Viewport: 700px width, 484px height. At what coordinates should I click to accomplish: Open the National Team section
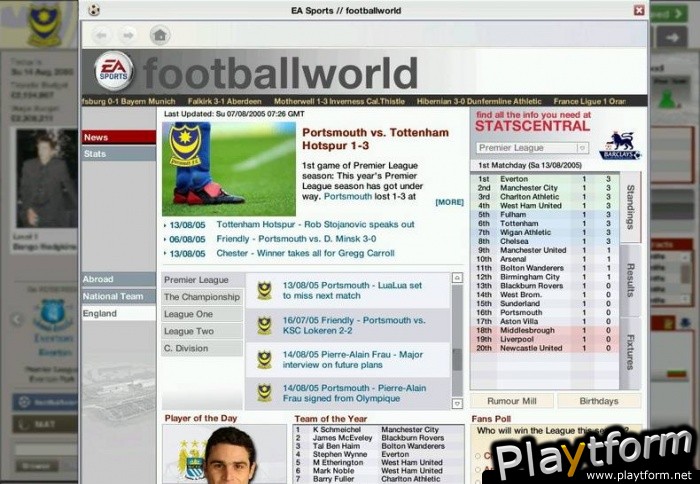pos(119,296)
